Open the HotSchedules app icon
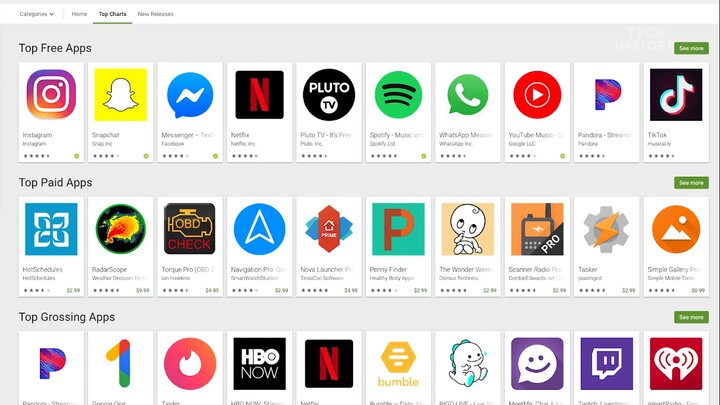The width and height of the screenshot is (720, 405). [x=51, y=229]
